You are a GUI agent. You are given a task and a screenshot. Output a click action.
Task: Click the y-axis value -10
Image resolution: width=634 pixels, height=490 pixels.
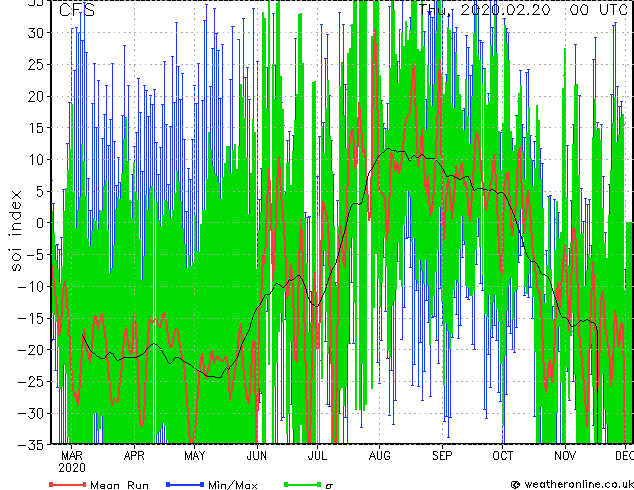pos(31,286)
